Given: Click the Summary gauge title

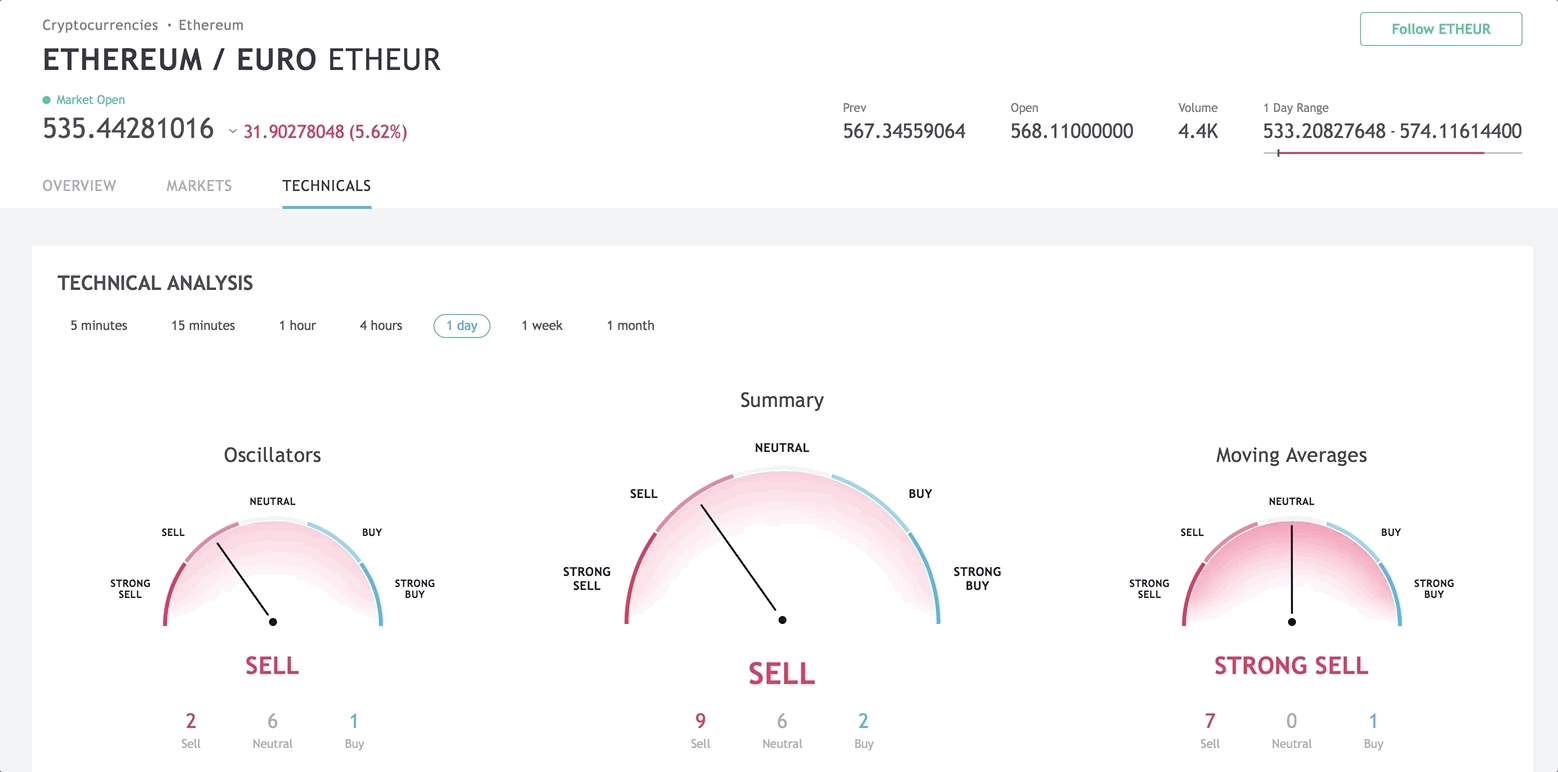Looking at the screenshot, I should tap(782, 400).
